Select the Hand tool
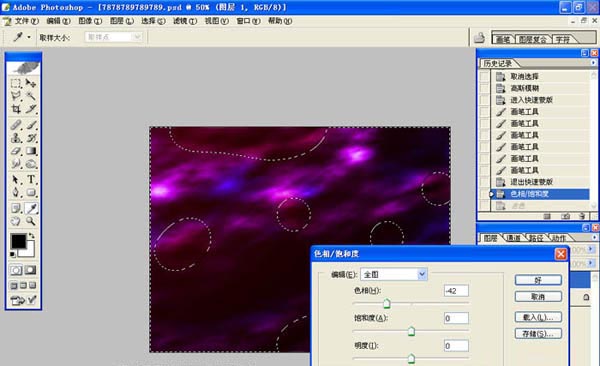 click(x=16, y=221)
